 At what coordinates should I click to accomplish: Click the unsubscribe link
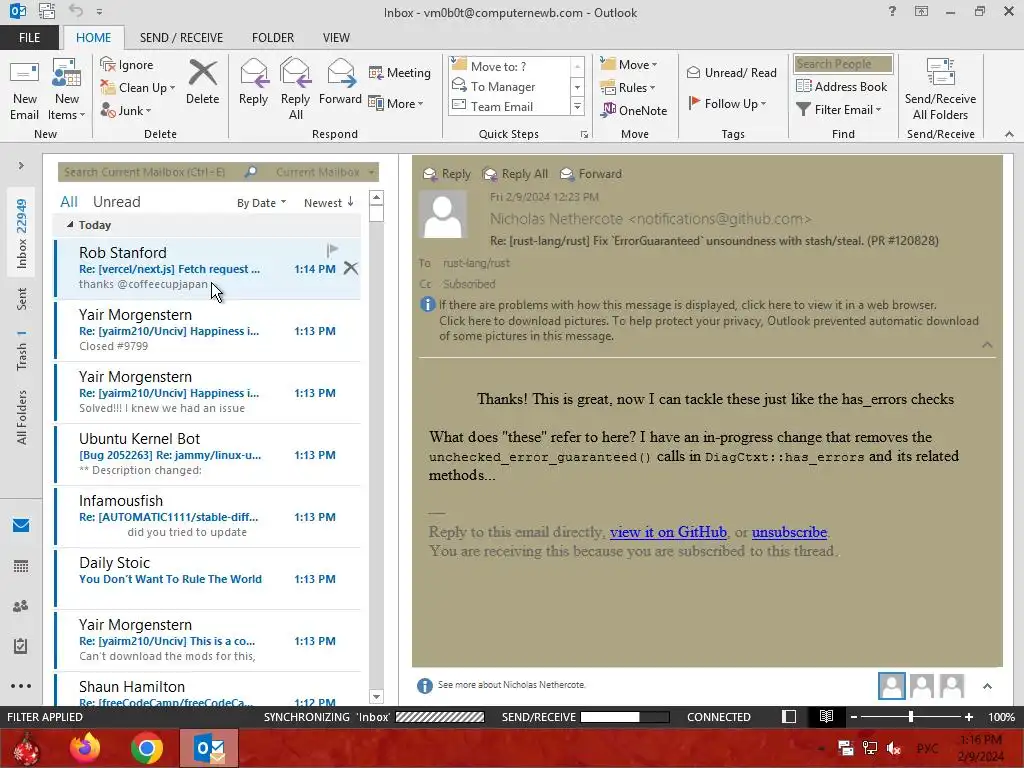point(790,532)
